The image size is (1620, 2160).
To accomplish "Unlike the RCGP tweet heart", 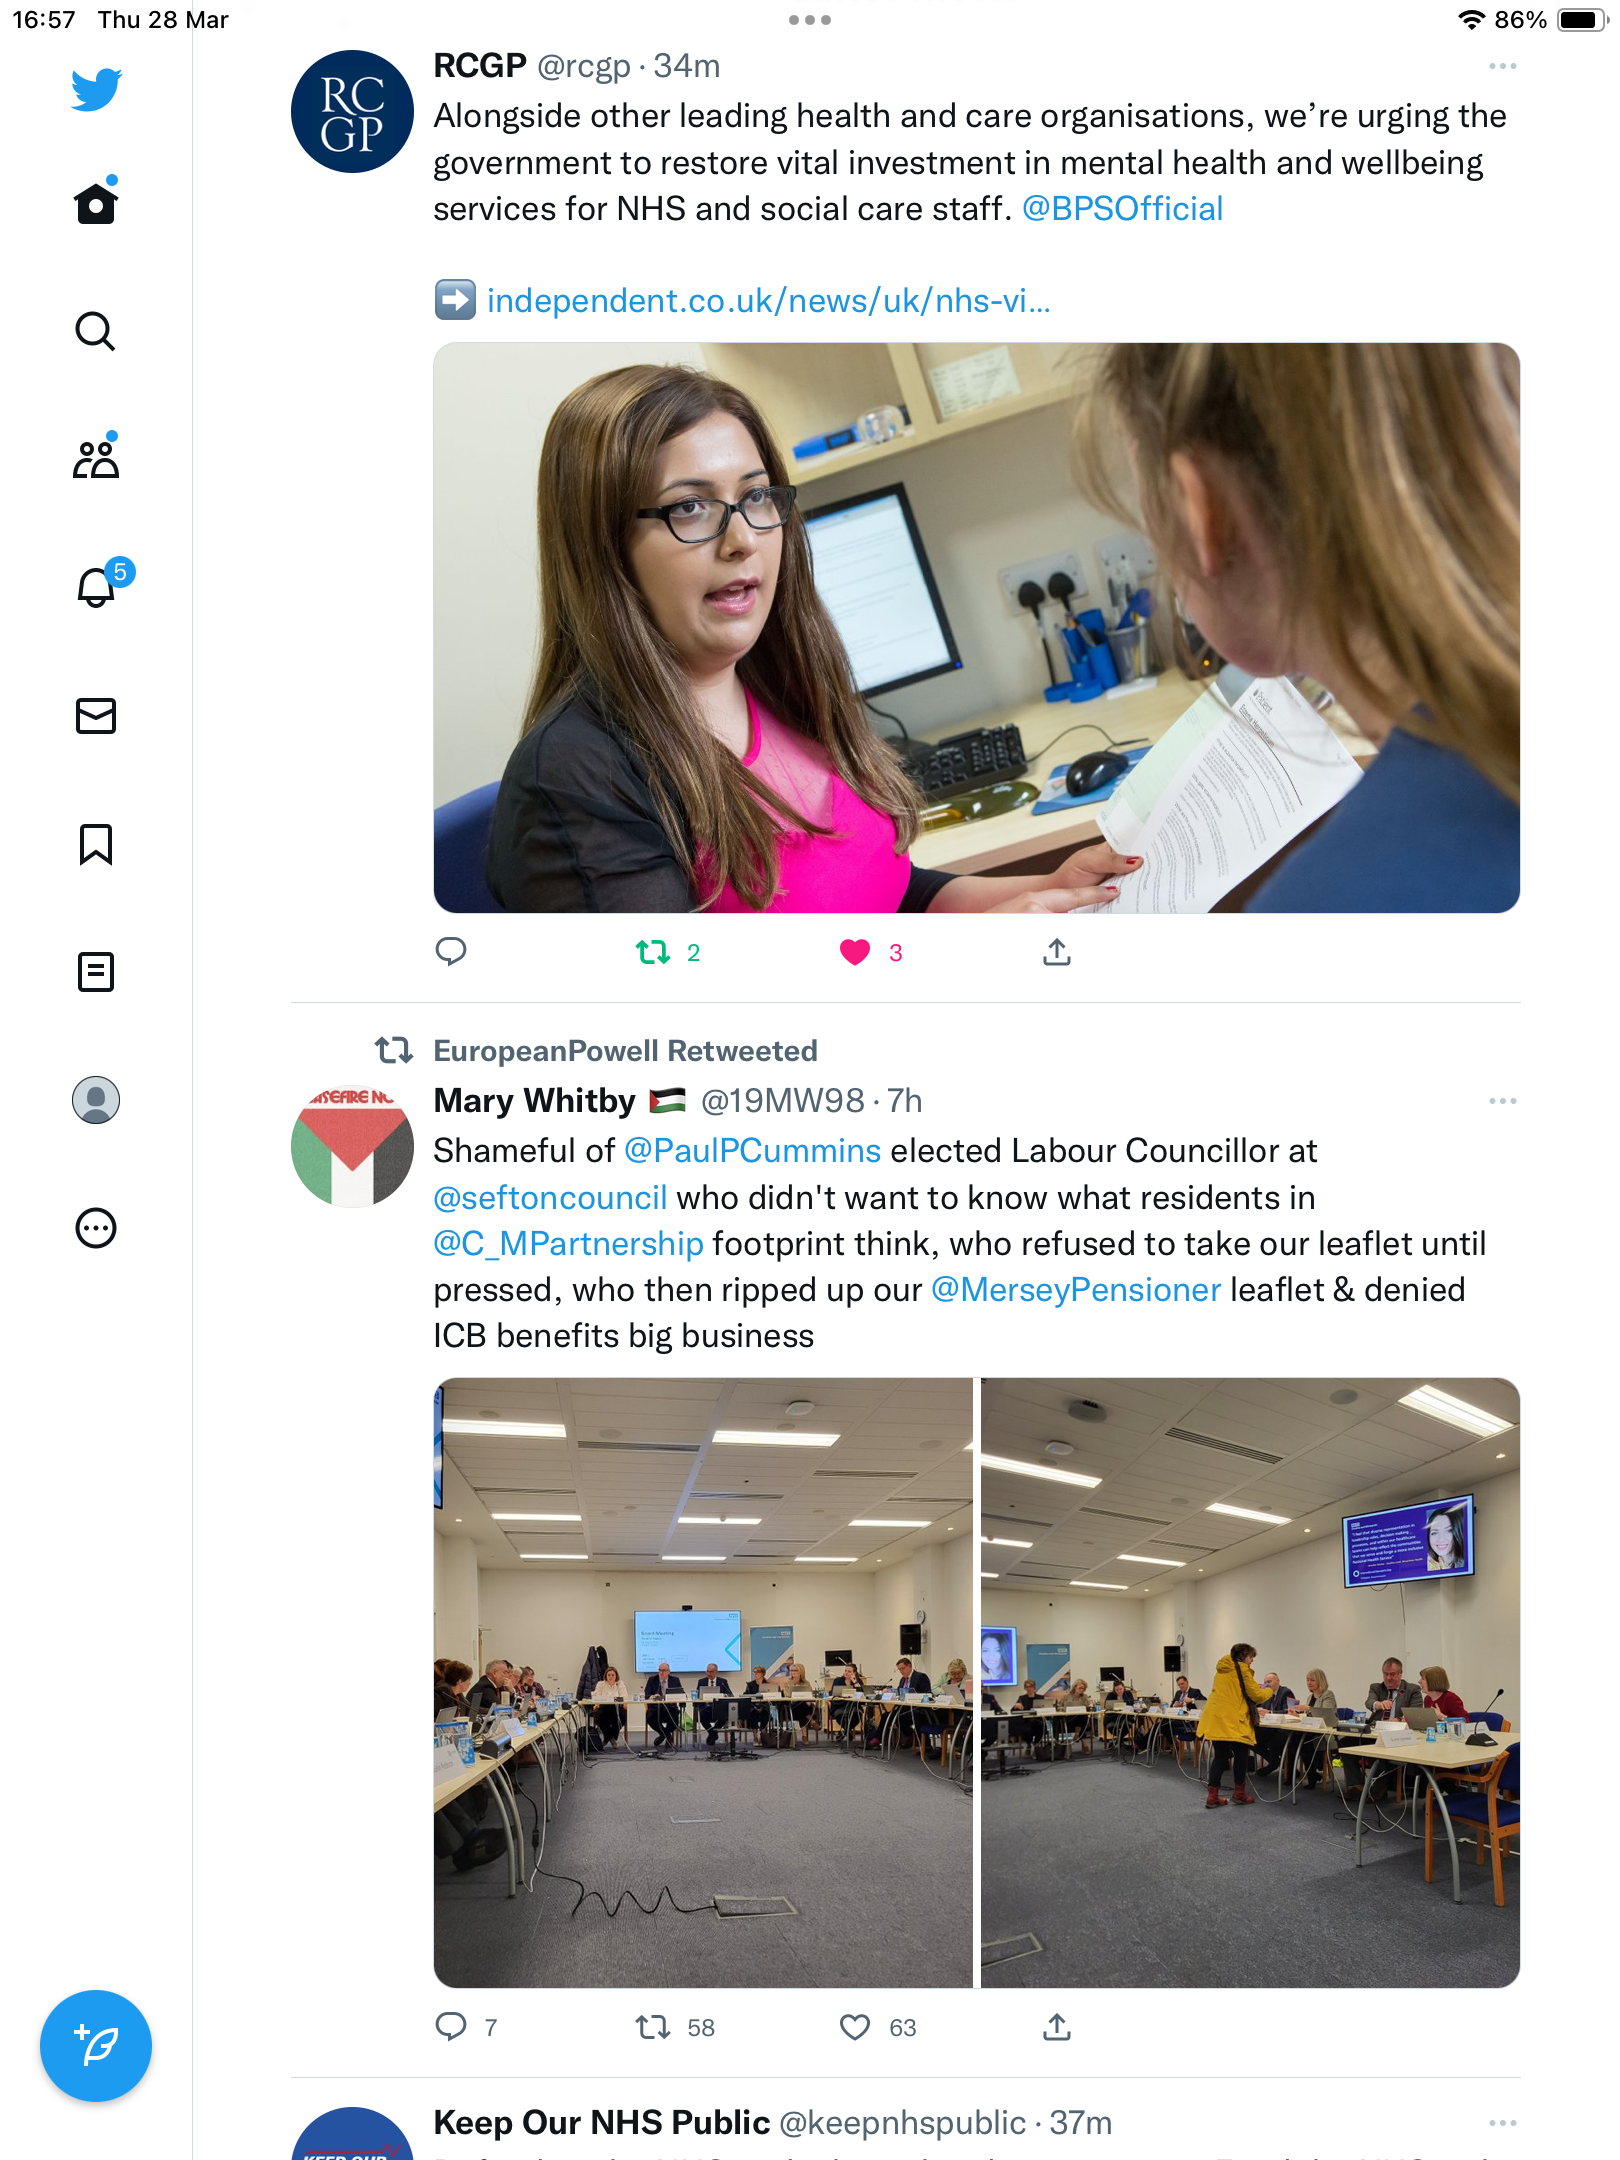I will [855, 952].
